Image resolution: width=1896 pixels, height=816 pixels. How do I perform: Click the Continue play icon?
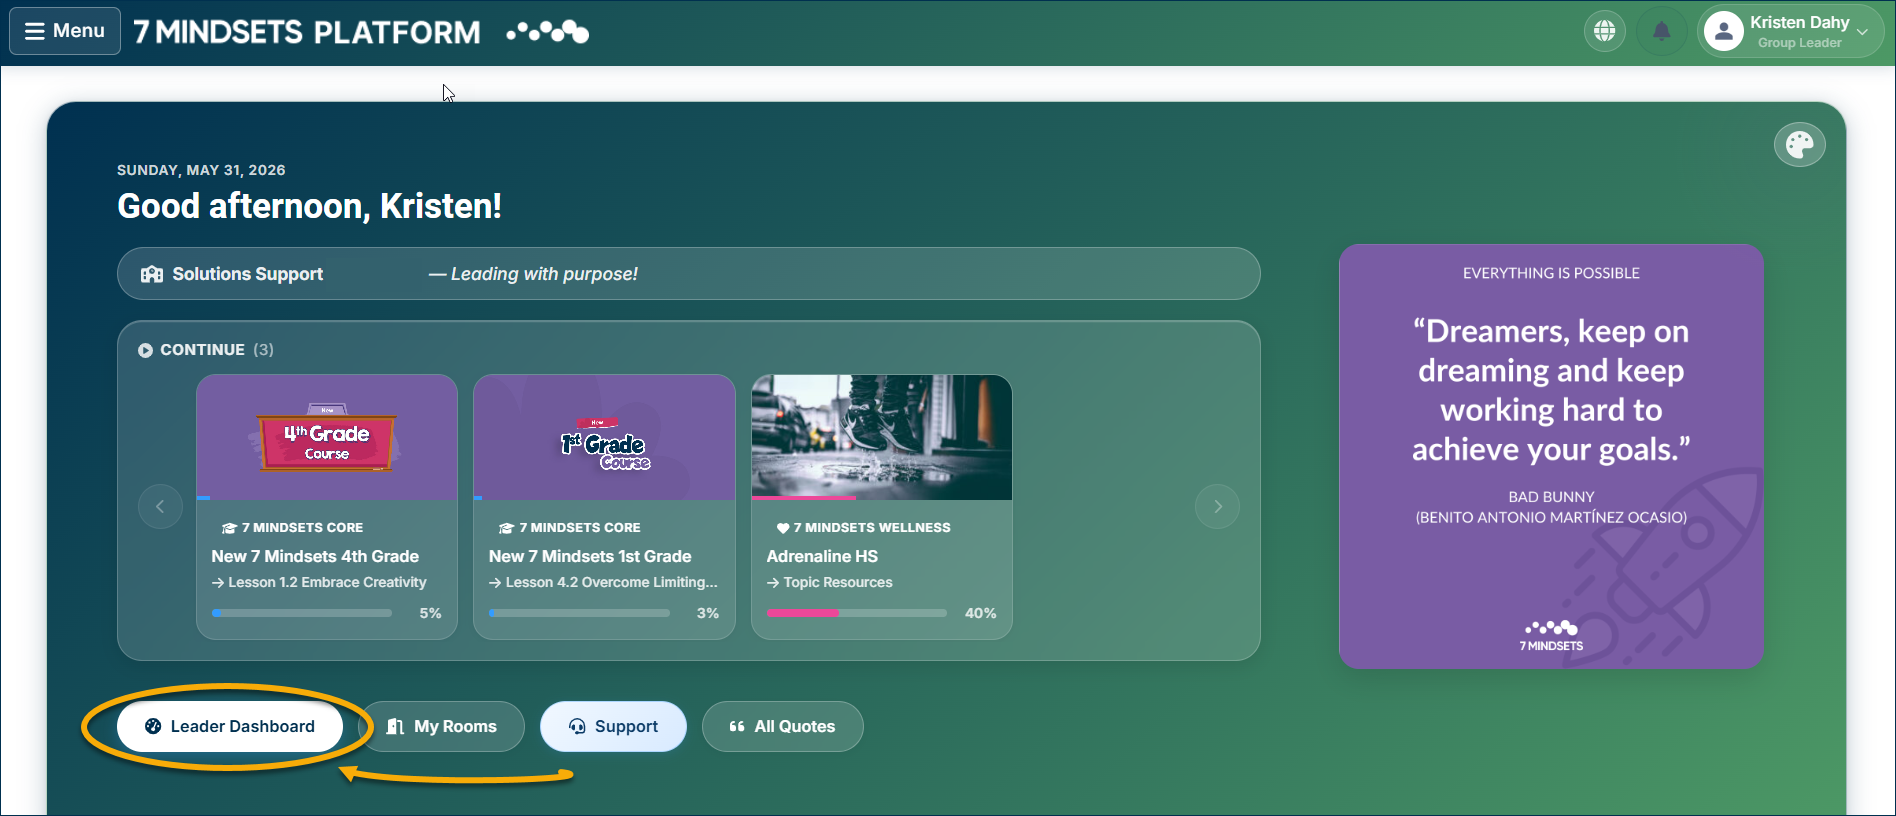[x=146, y=350]
